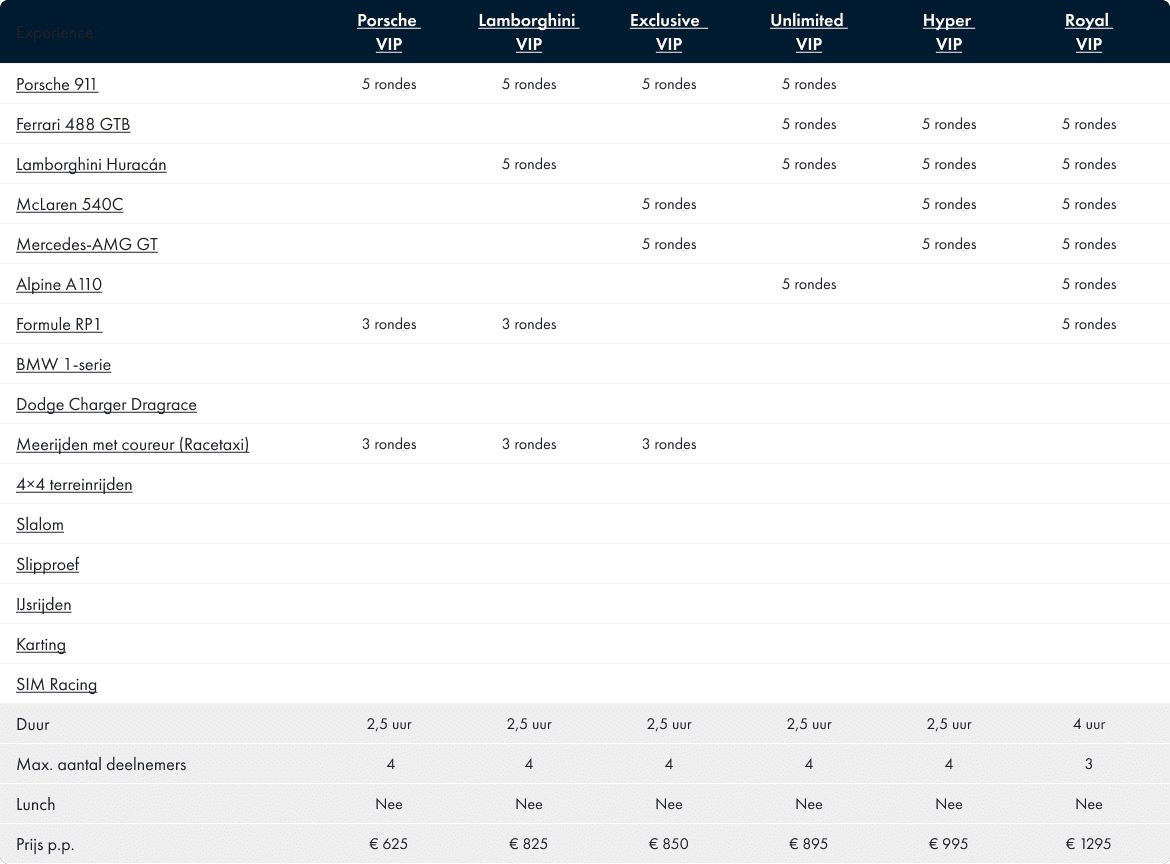This screenshot has width=1170, height=864.
Task: Click '5 rondes' for Porsche 911 under Porsche VIP
Action: pyautogui.click(x=389, y=84)
